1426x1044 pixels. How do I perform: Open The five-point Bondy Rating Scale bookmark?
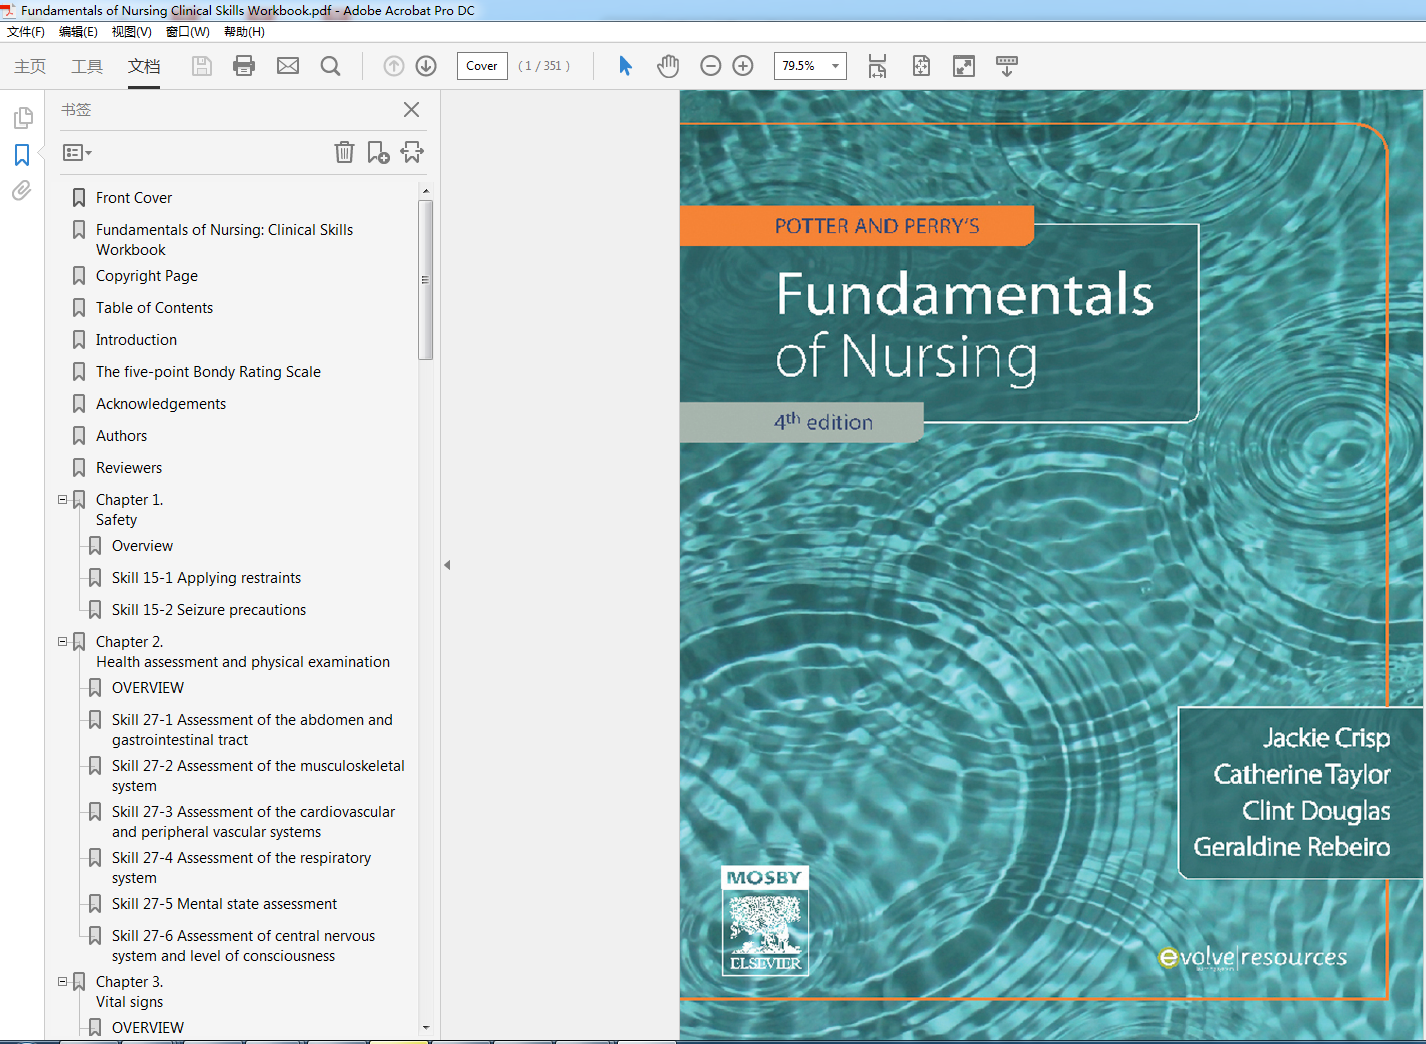pyautogui.click(x=208, y=372)
